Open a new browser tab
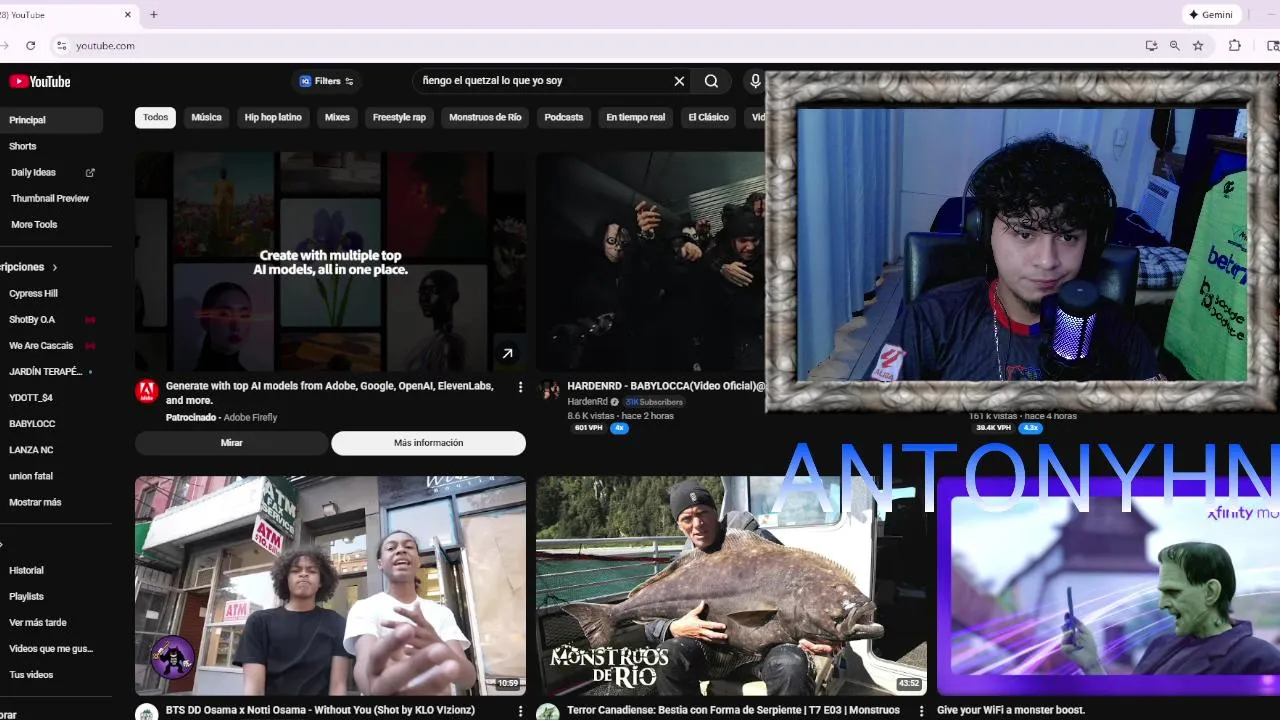Viewport: 1280px width, 720px height. tap(154, 15)
